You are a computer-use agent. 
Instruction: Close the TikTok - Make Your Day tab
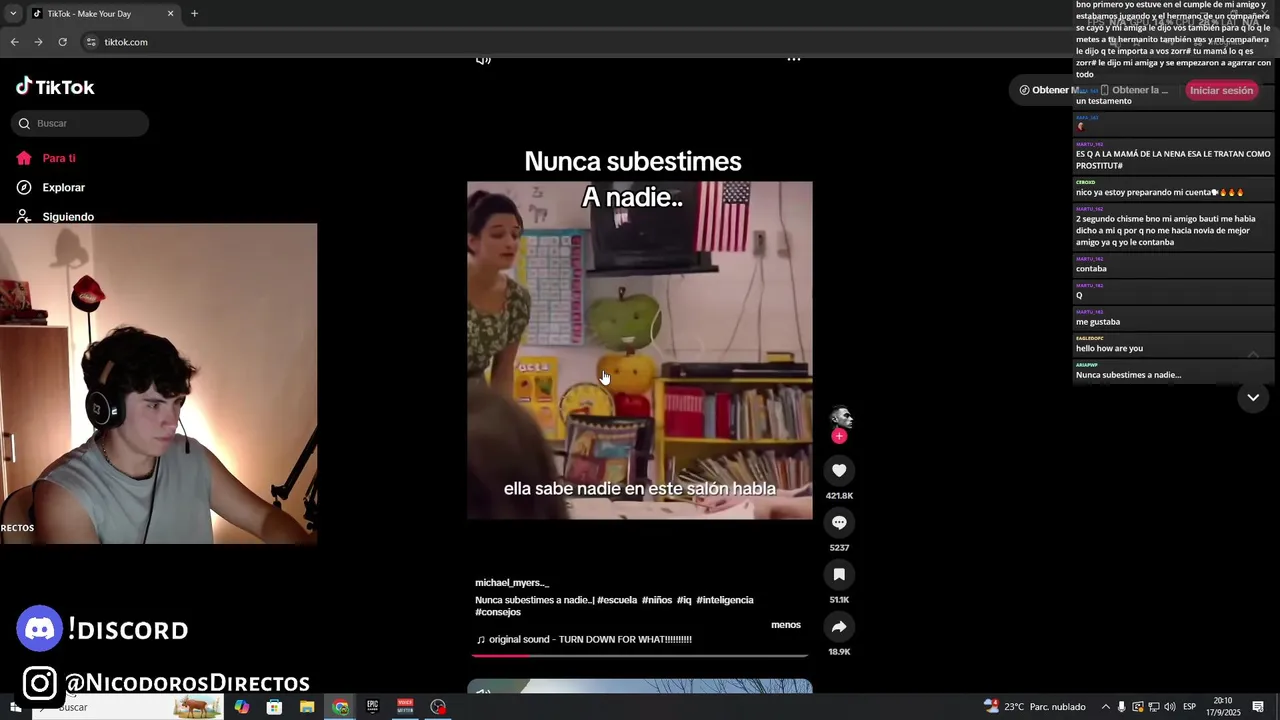coord(170,13)
